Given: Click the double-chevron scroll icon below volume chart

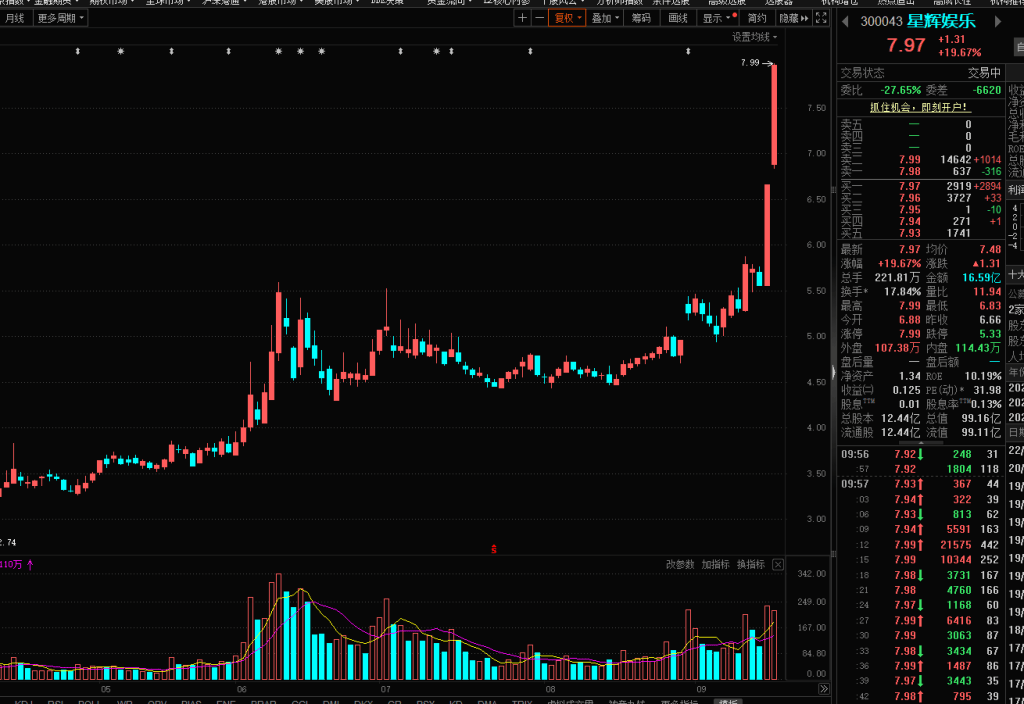Looking at the screenshot, I should (824, 689).
